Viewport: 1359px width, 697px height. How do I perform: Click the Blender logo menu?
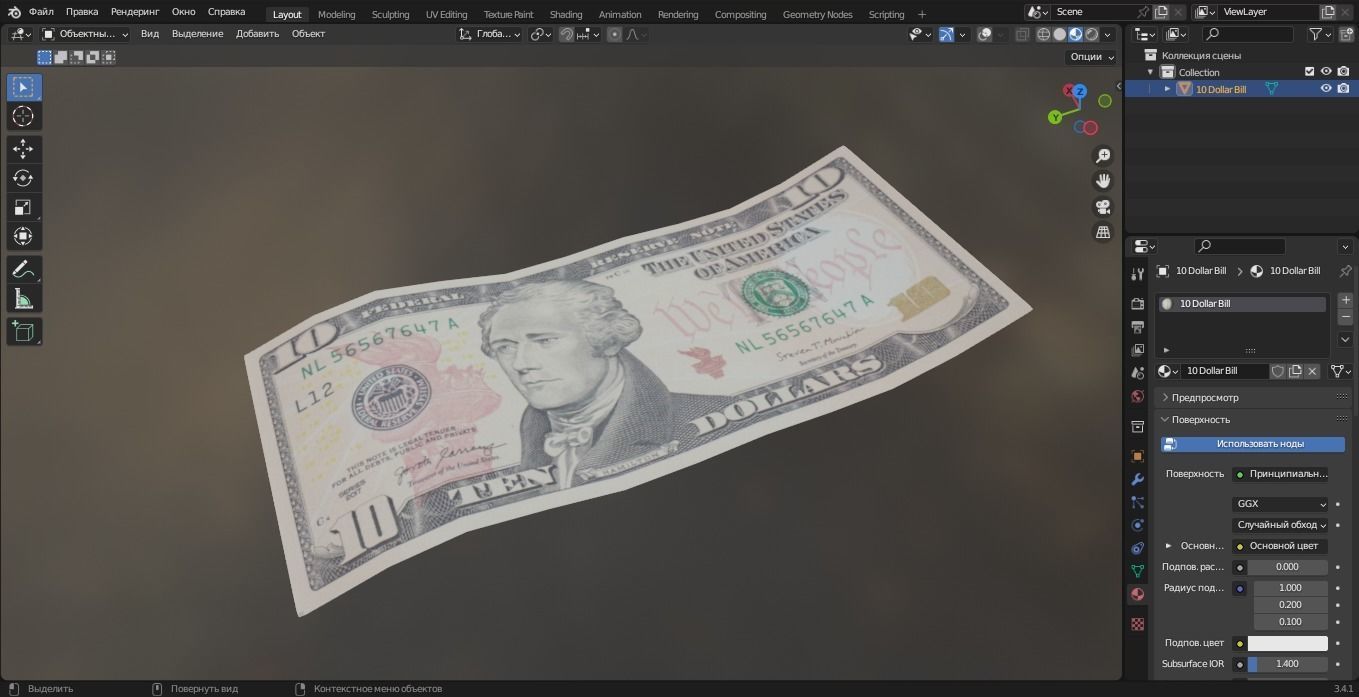point(14,12)
